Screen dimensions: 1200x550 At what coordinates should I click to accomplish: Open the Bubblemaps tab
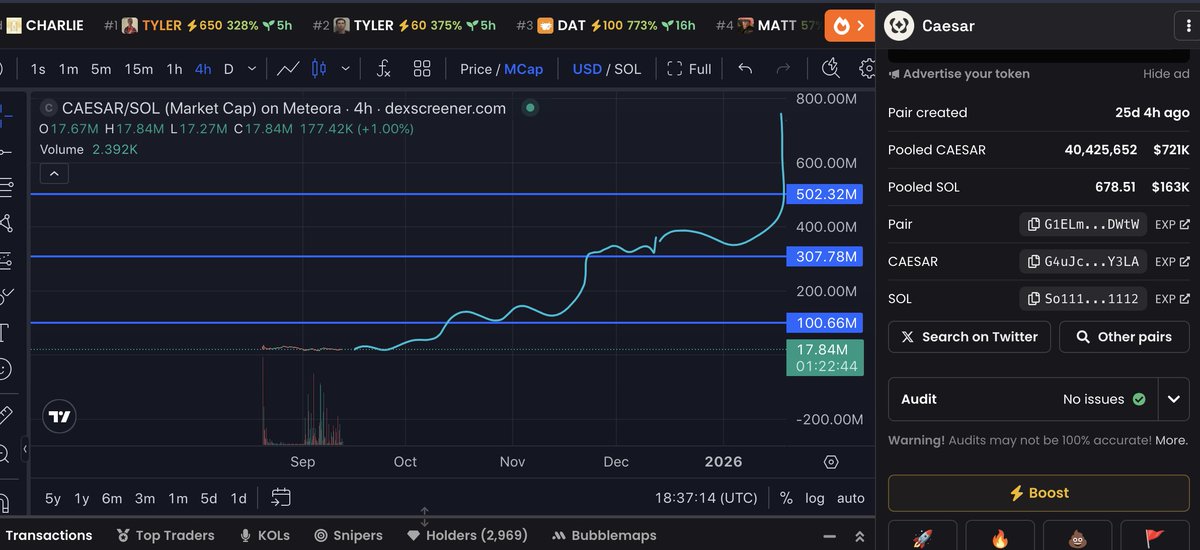[x=604, y=535]
